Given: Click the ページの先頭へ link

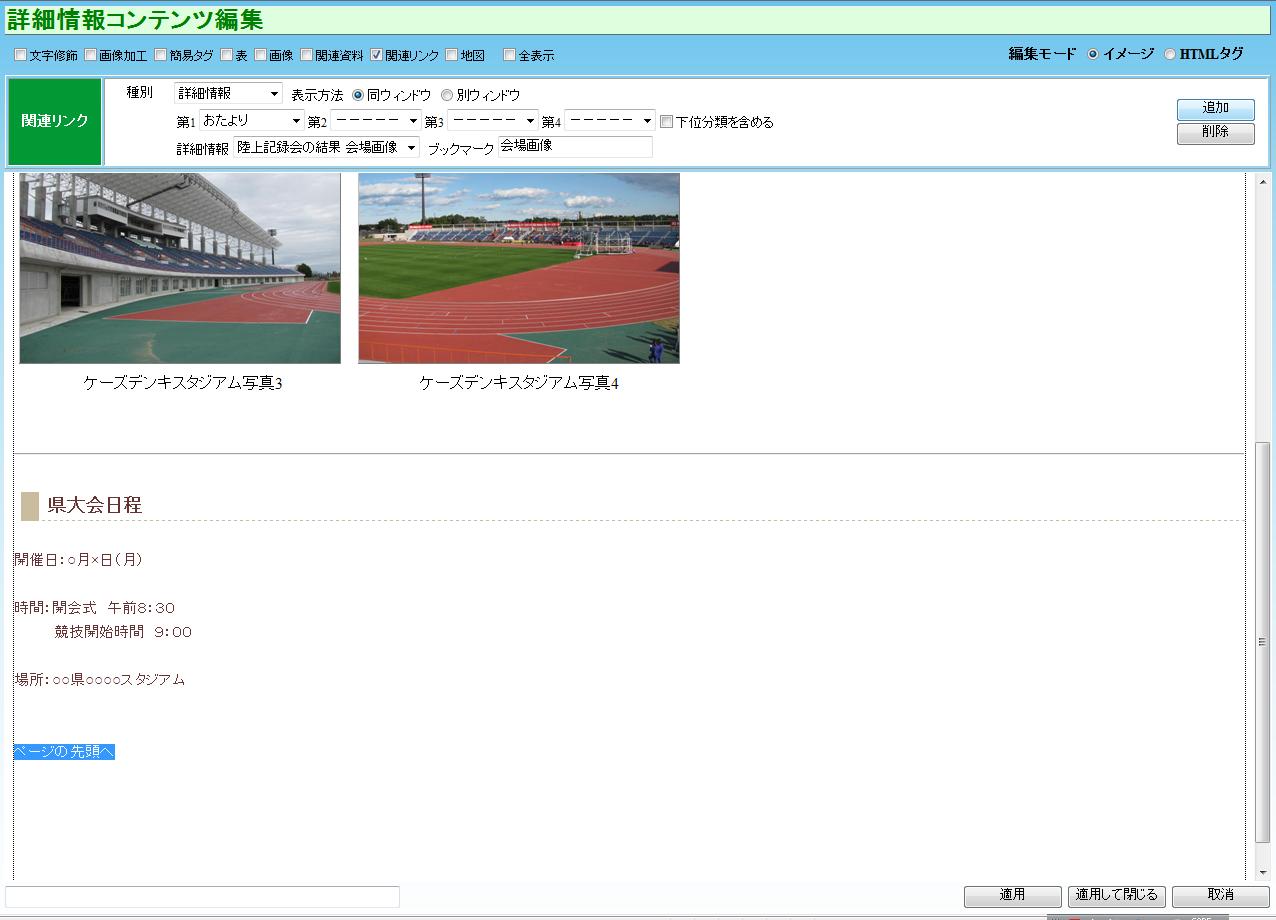Looking at the screenshot, I should (x=64, y=752).
